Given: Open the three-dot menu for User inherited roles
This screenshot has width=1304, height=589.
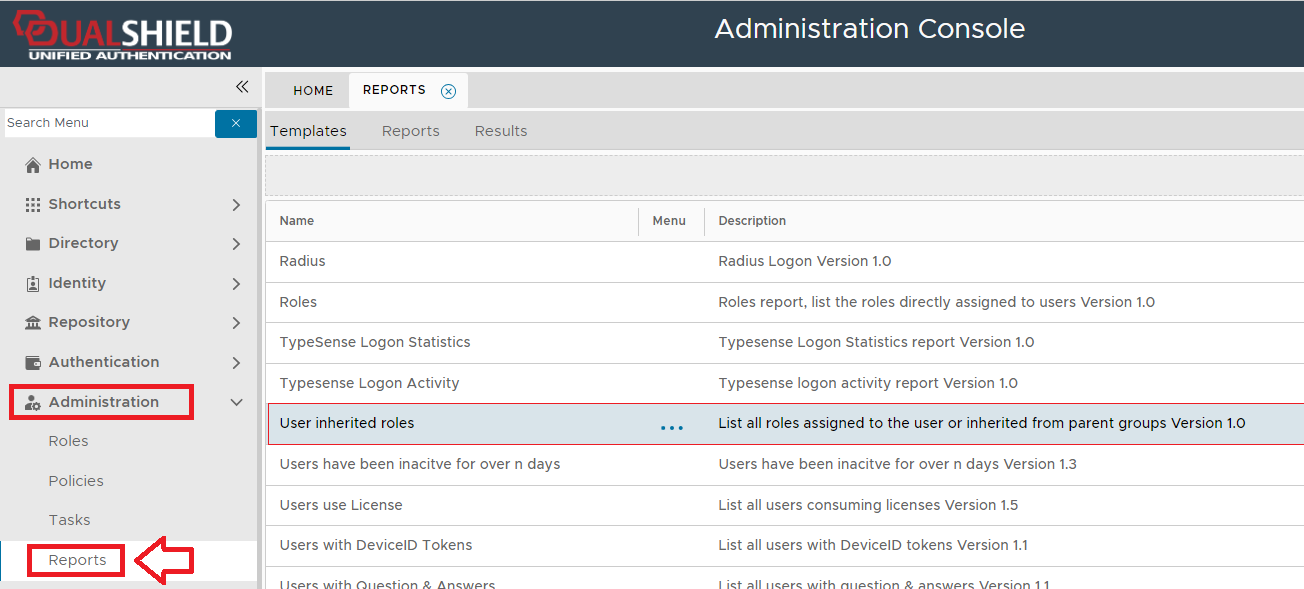Looking at the screenshot, I should point(672,427).
